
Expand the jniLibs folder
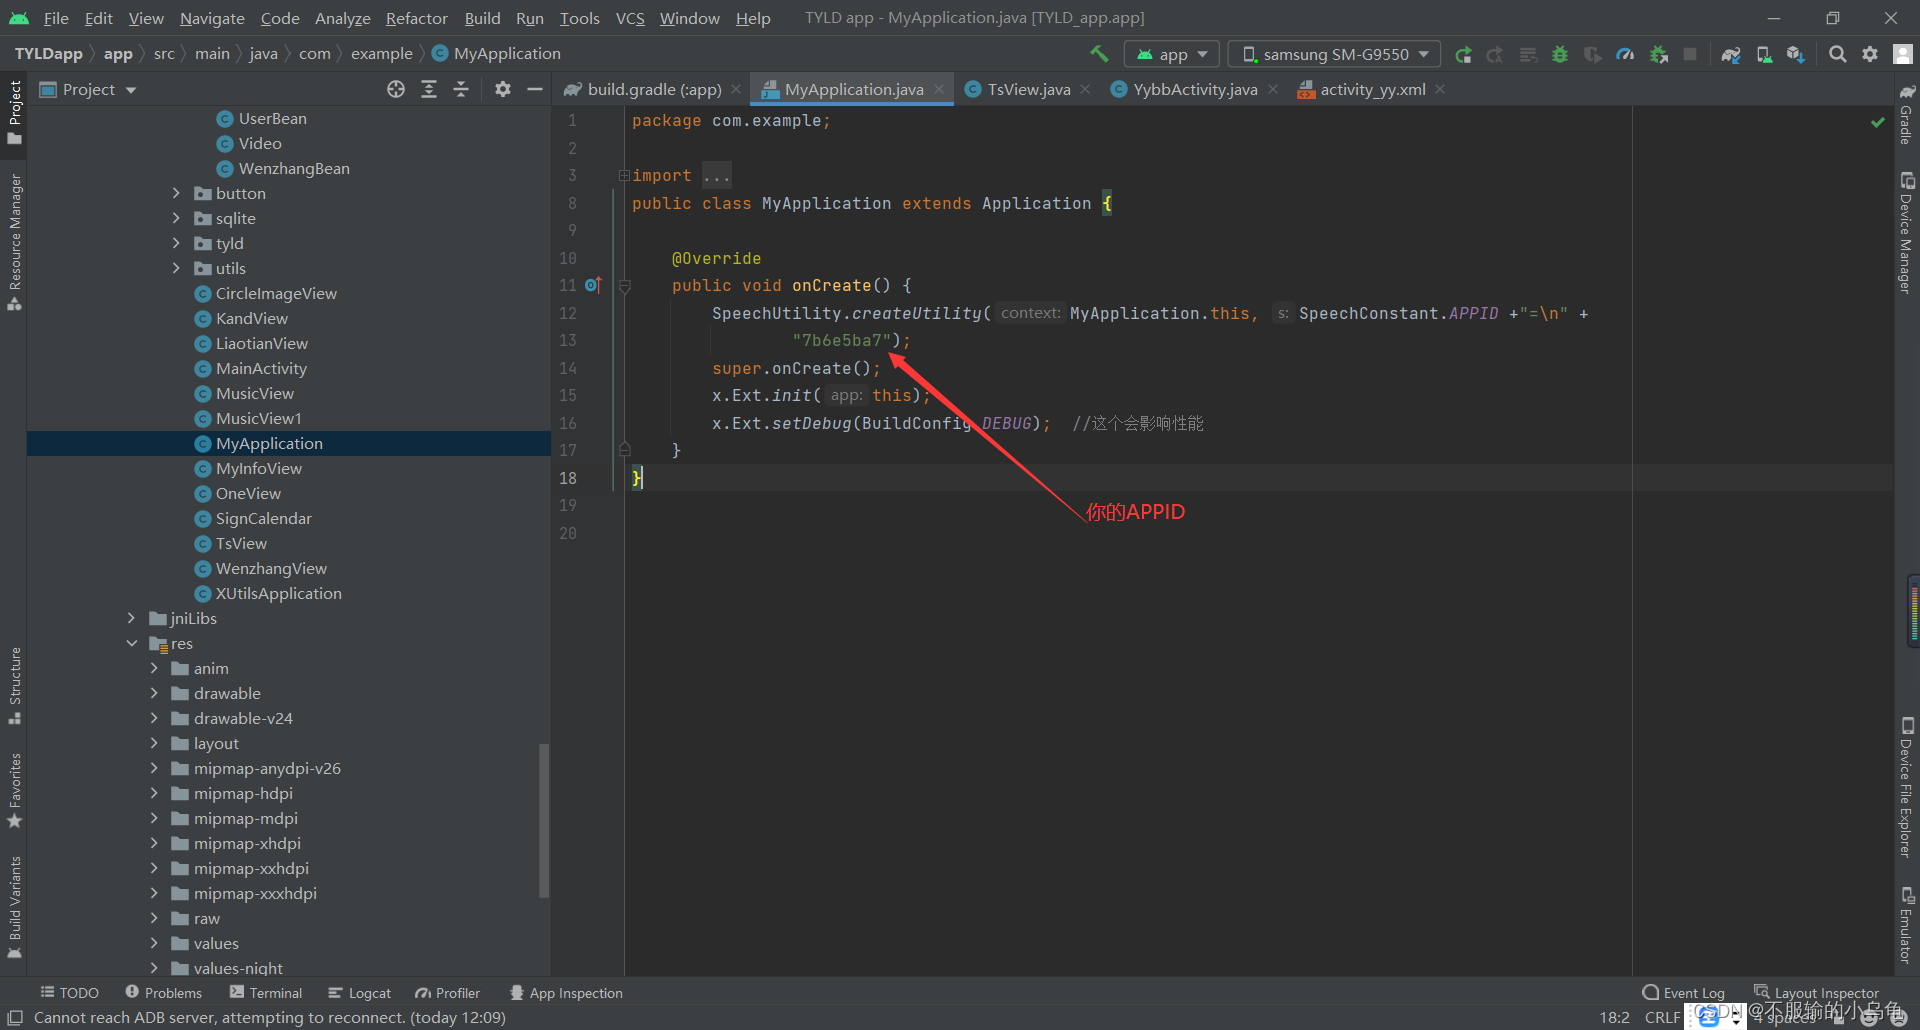coord(131,618)
